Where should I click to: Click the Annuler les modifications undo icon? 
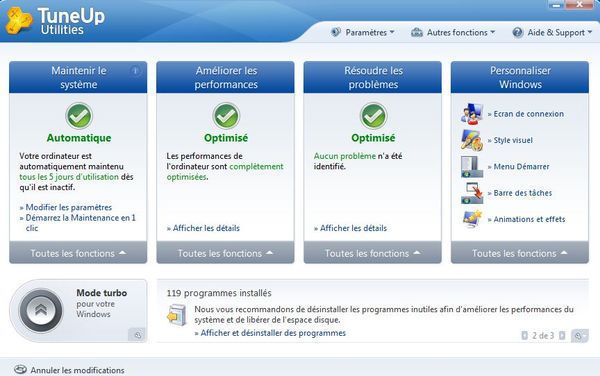pyautogui.click(x=20, y=369)
